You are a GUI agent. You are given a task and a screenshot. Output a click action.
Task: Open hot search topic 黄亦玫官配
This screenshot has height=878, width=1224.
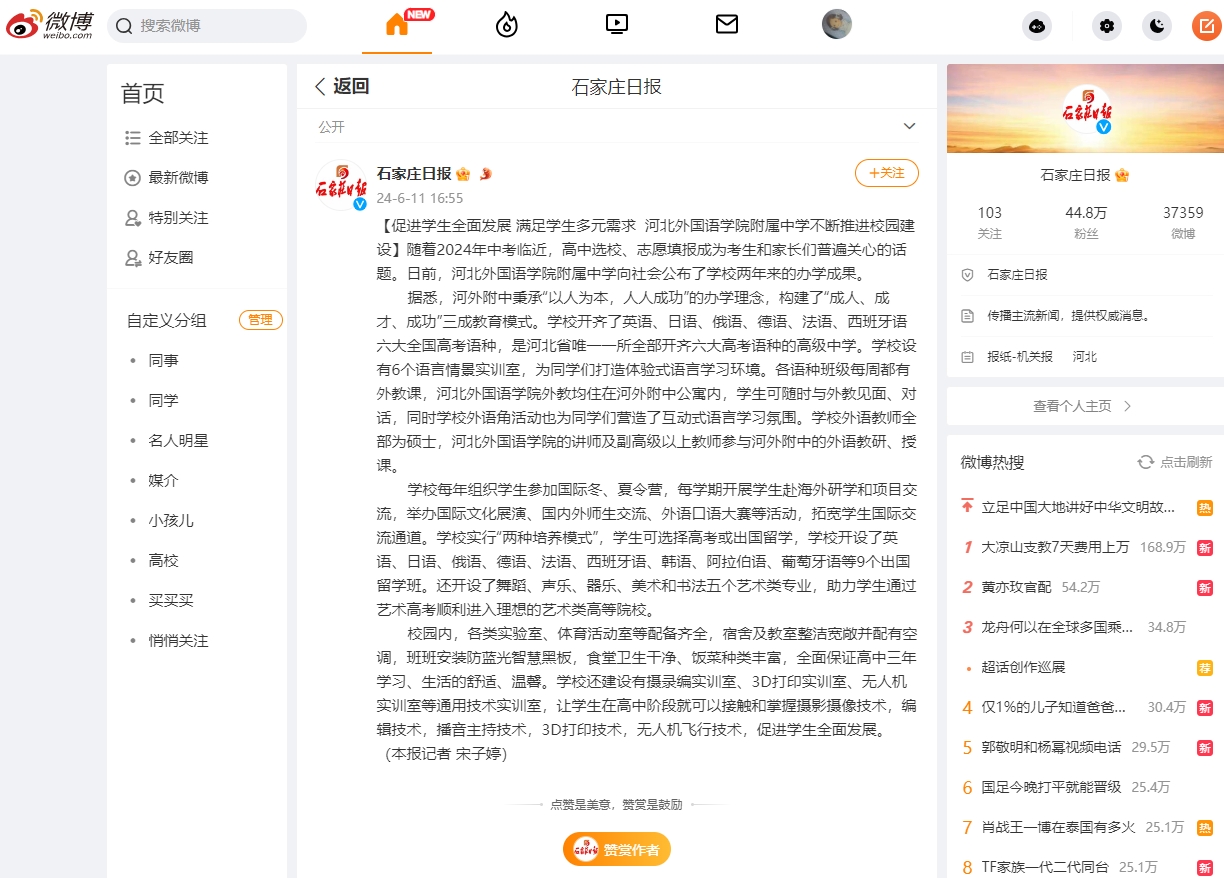pyautogui.click(x=1016, y=587)
